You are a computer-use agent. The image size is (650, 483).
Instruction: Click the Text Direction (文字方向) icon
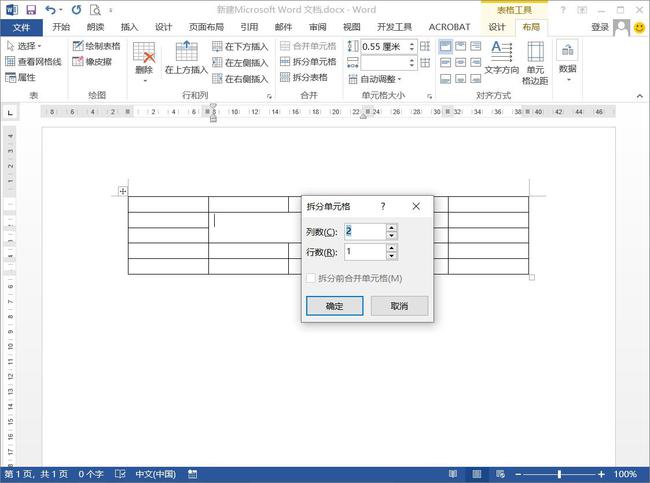pos(501,56)
